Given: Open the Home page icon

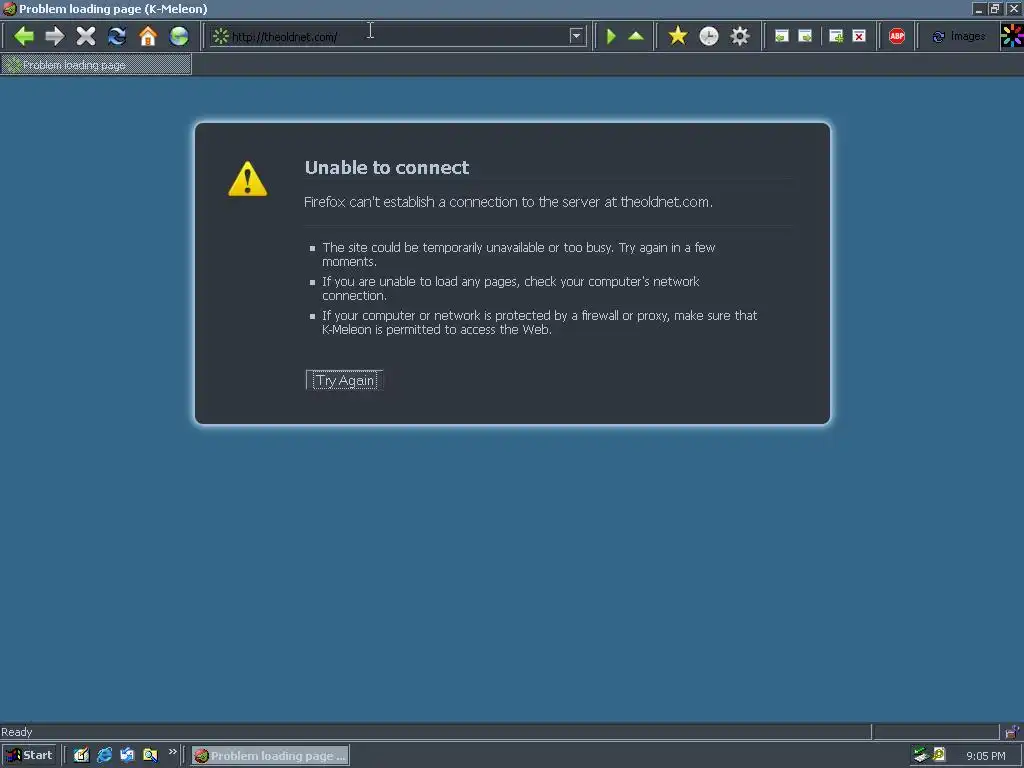Looking at the screenshot, I should click(148, 36).
